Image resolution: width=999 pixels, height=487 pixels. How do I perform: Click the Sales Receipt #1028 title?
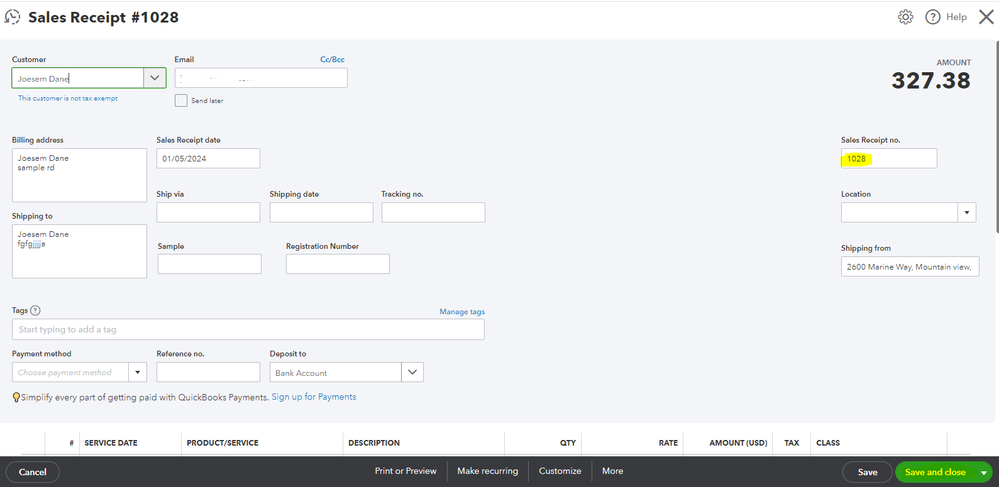pos(103,17)
